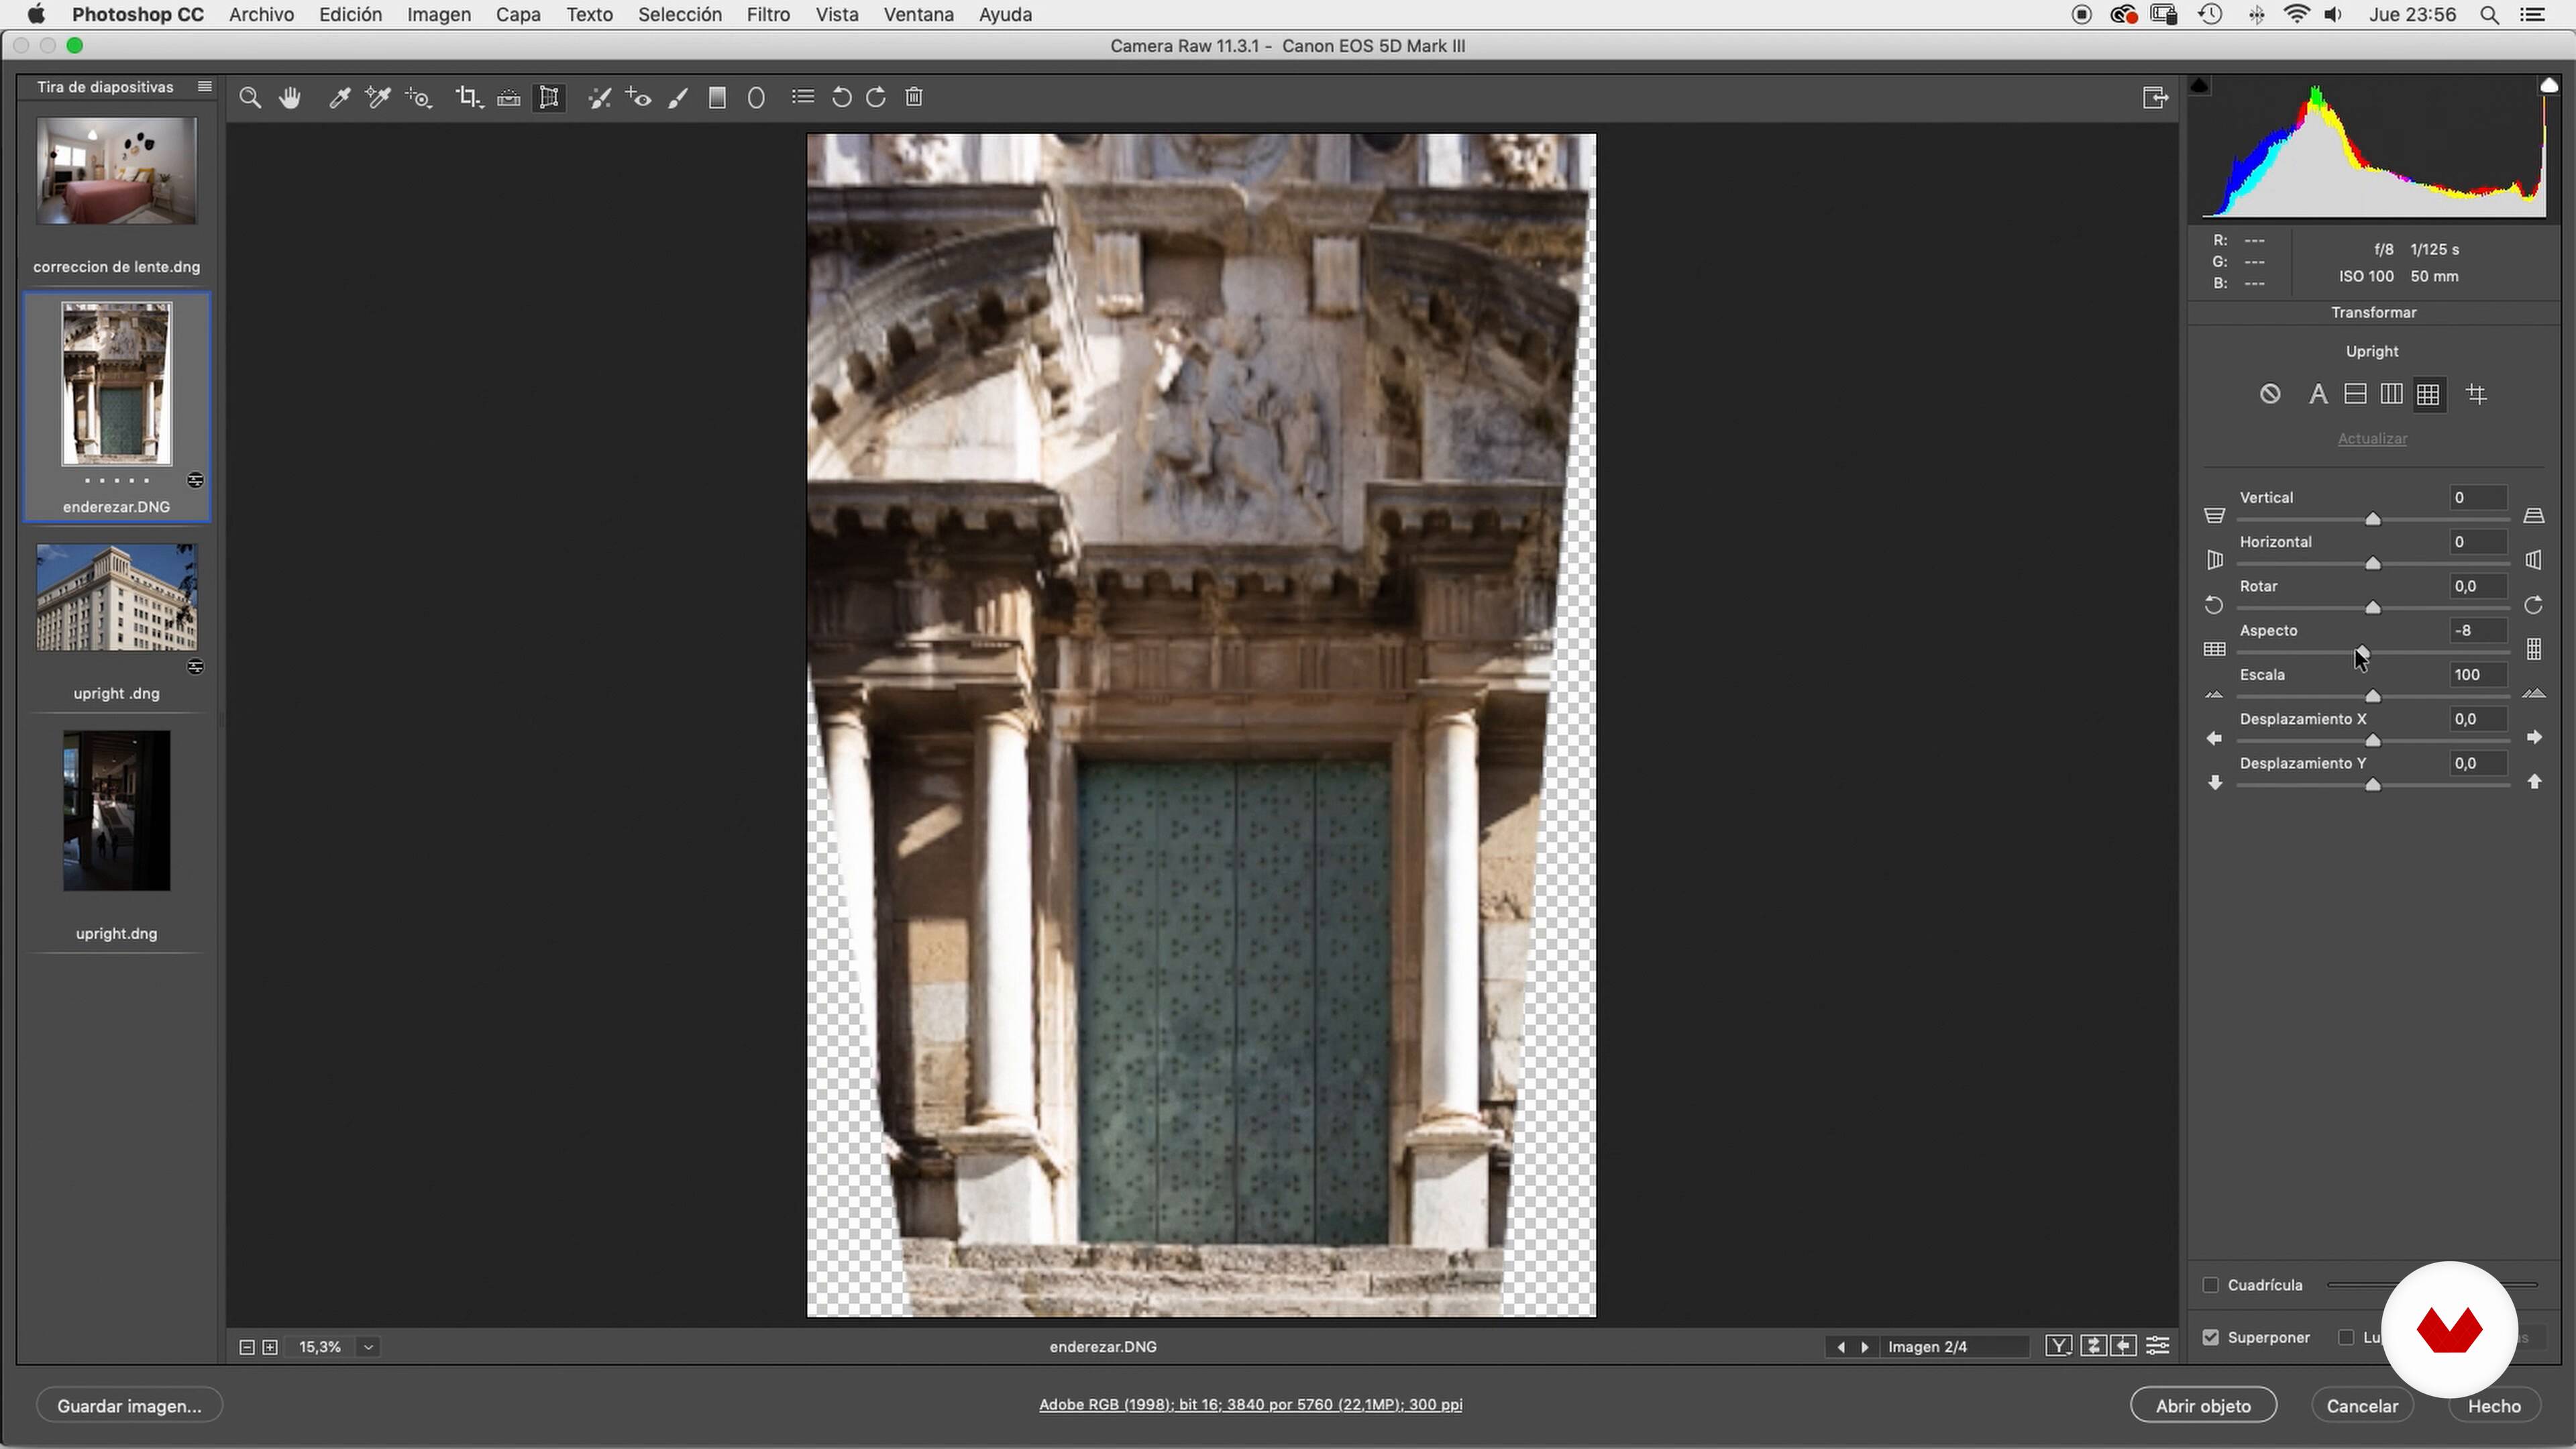Select the Transform tool
2576x1449 pixels.
pos(549,98)
